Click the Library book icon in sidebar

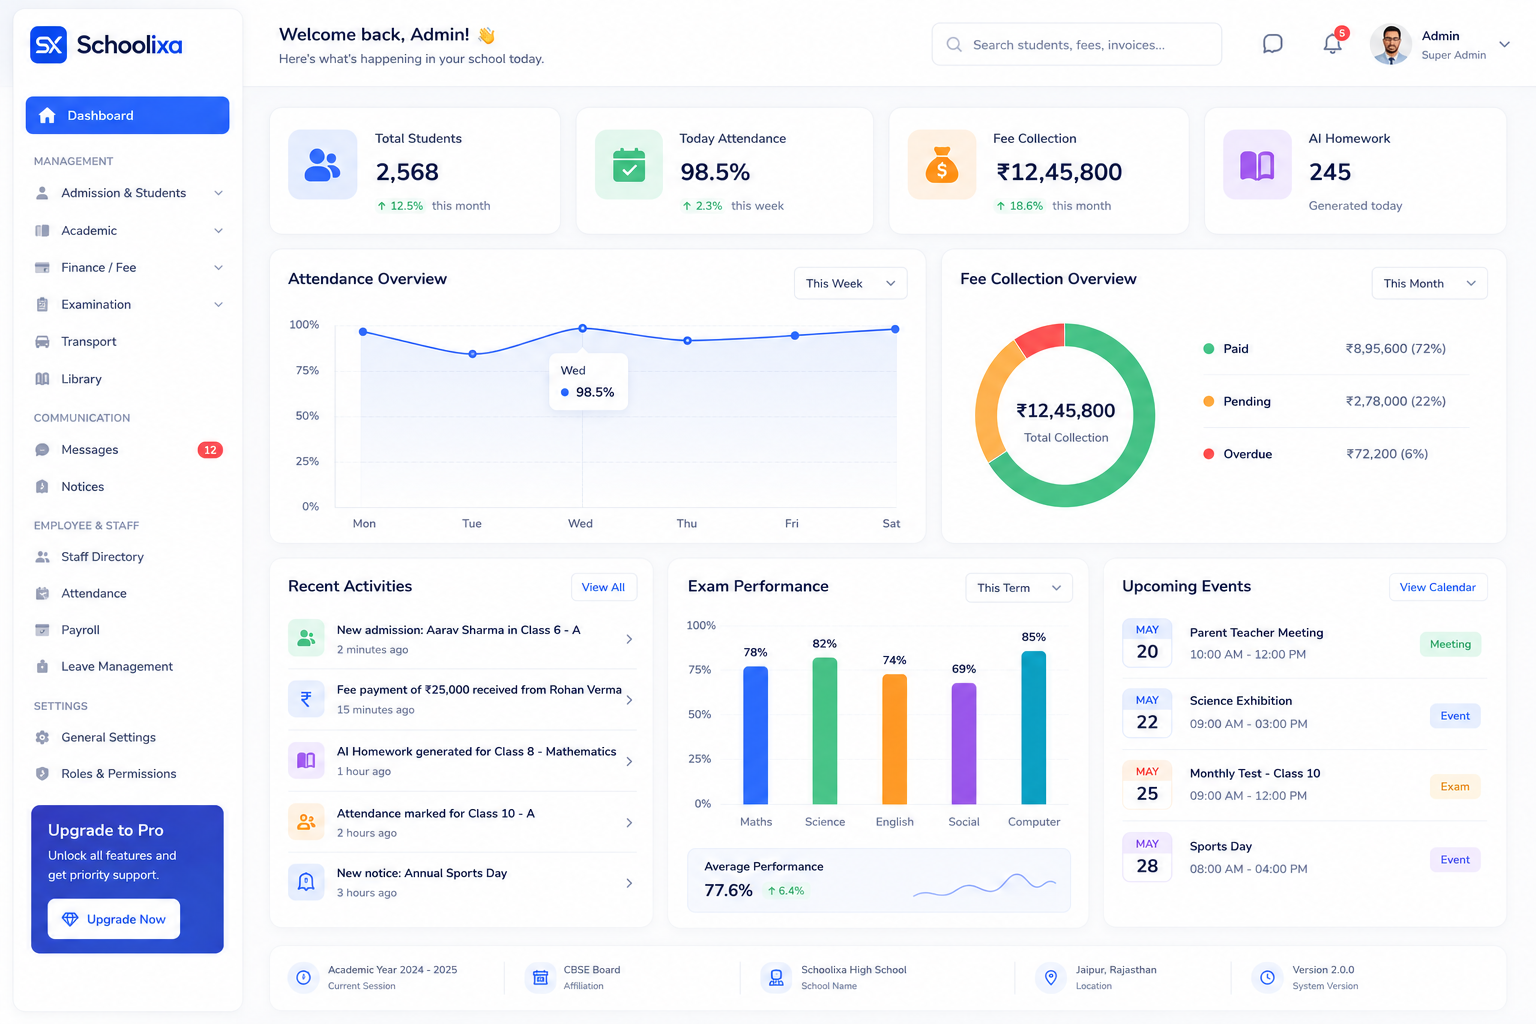click(x=42, y=379)
